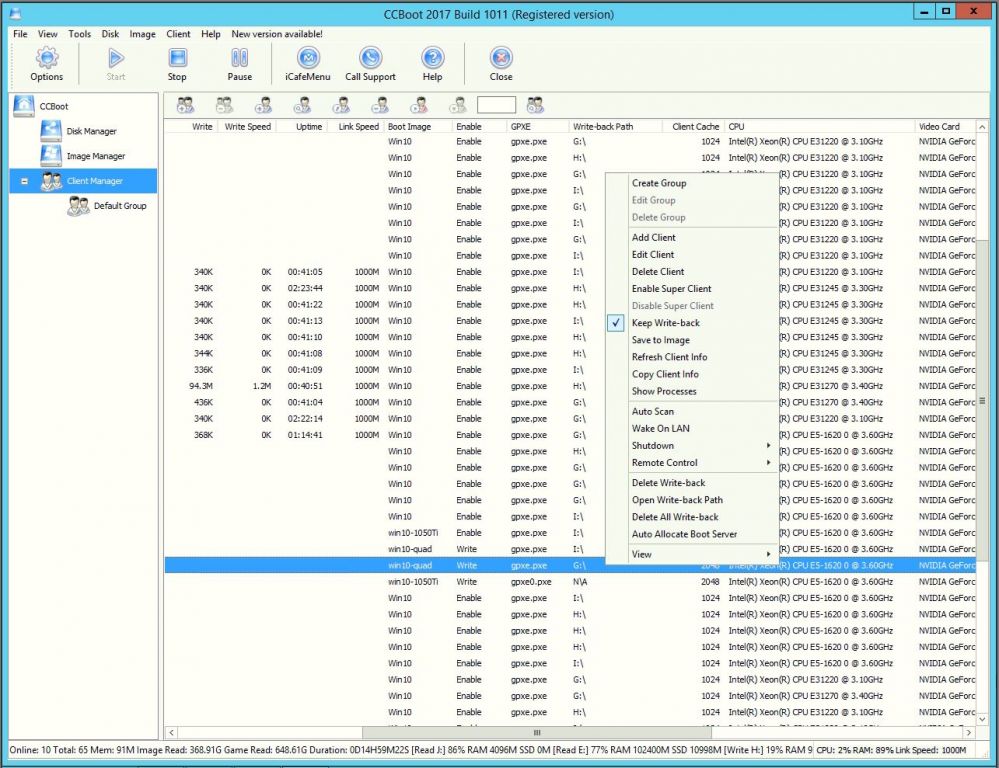Toggle Keep Write-back checkmark in context menu
999x768 pixels.
coord(615,323)
